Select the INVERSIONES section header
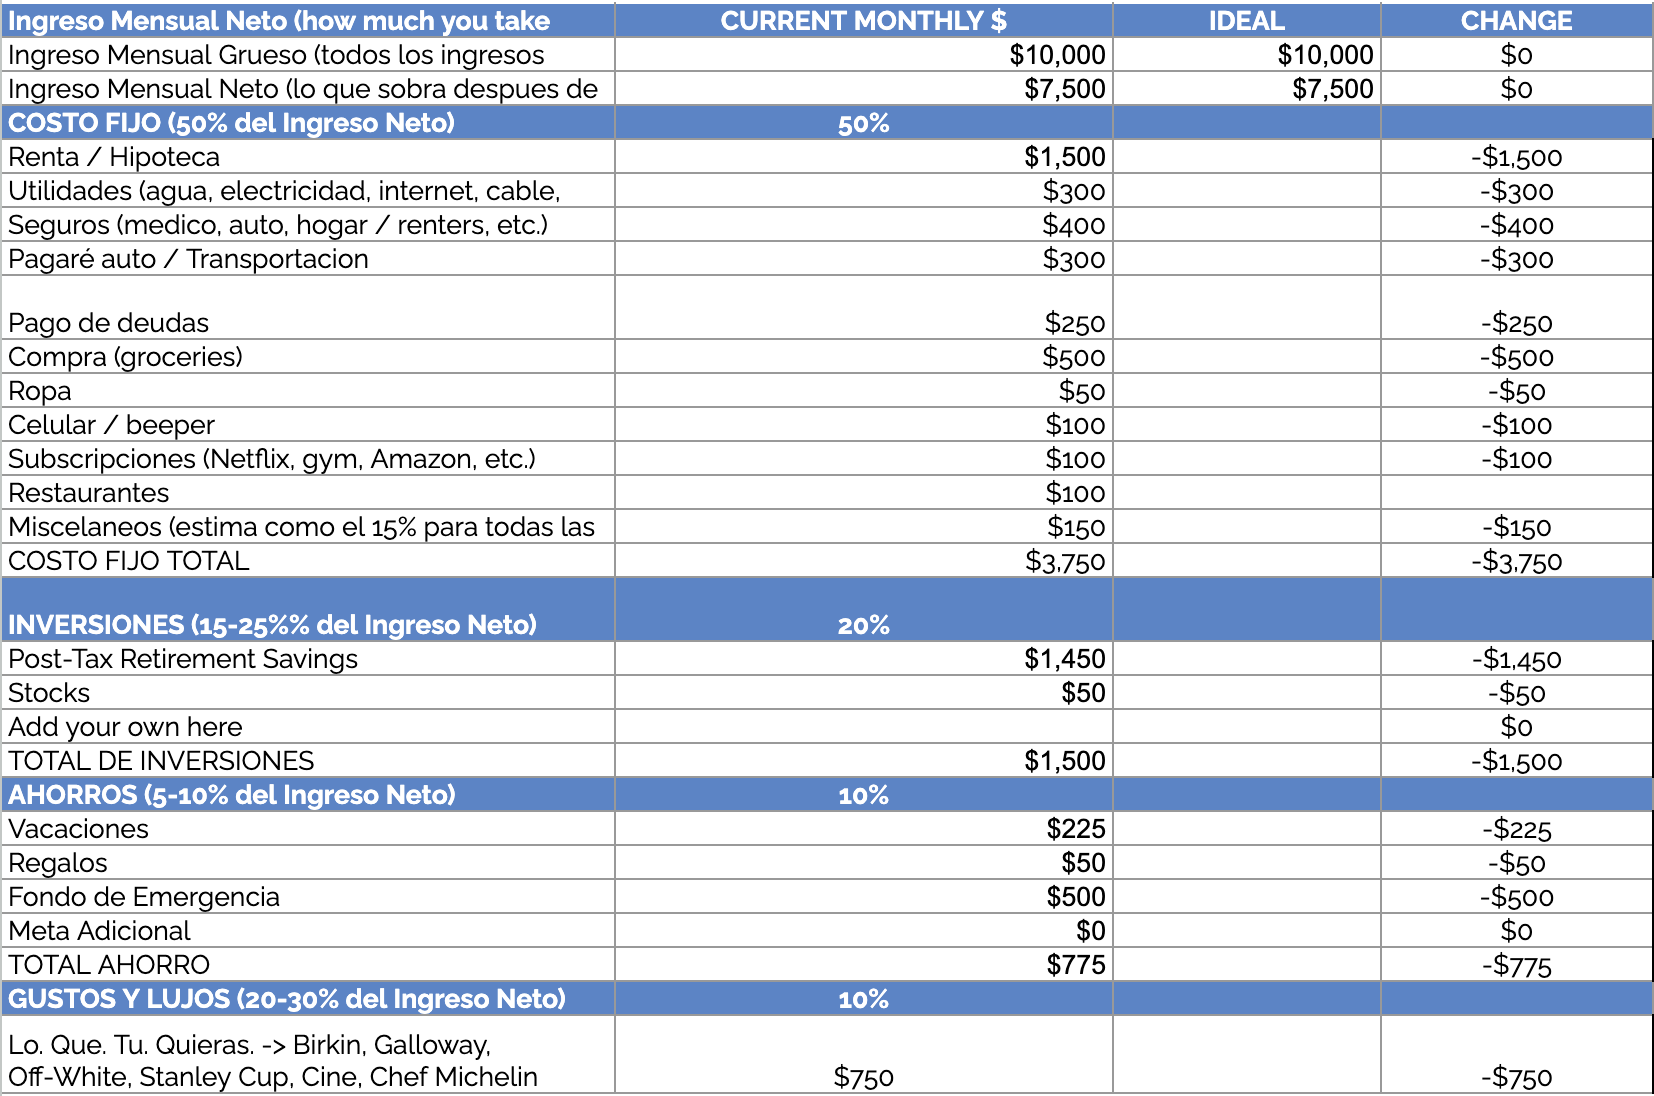Screen dimensions: 1654x1096 point(272,625)
